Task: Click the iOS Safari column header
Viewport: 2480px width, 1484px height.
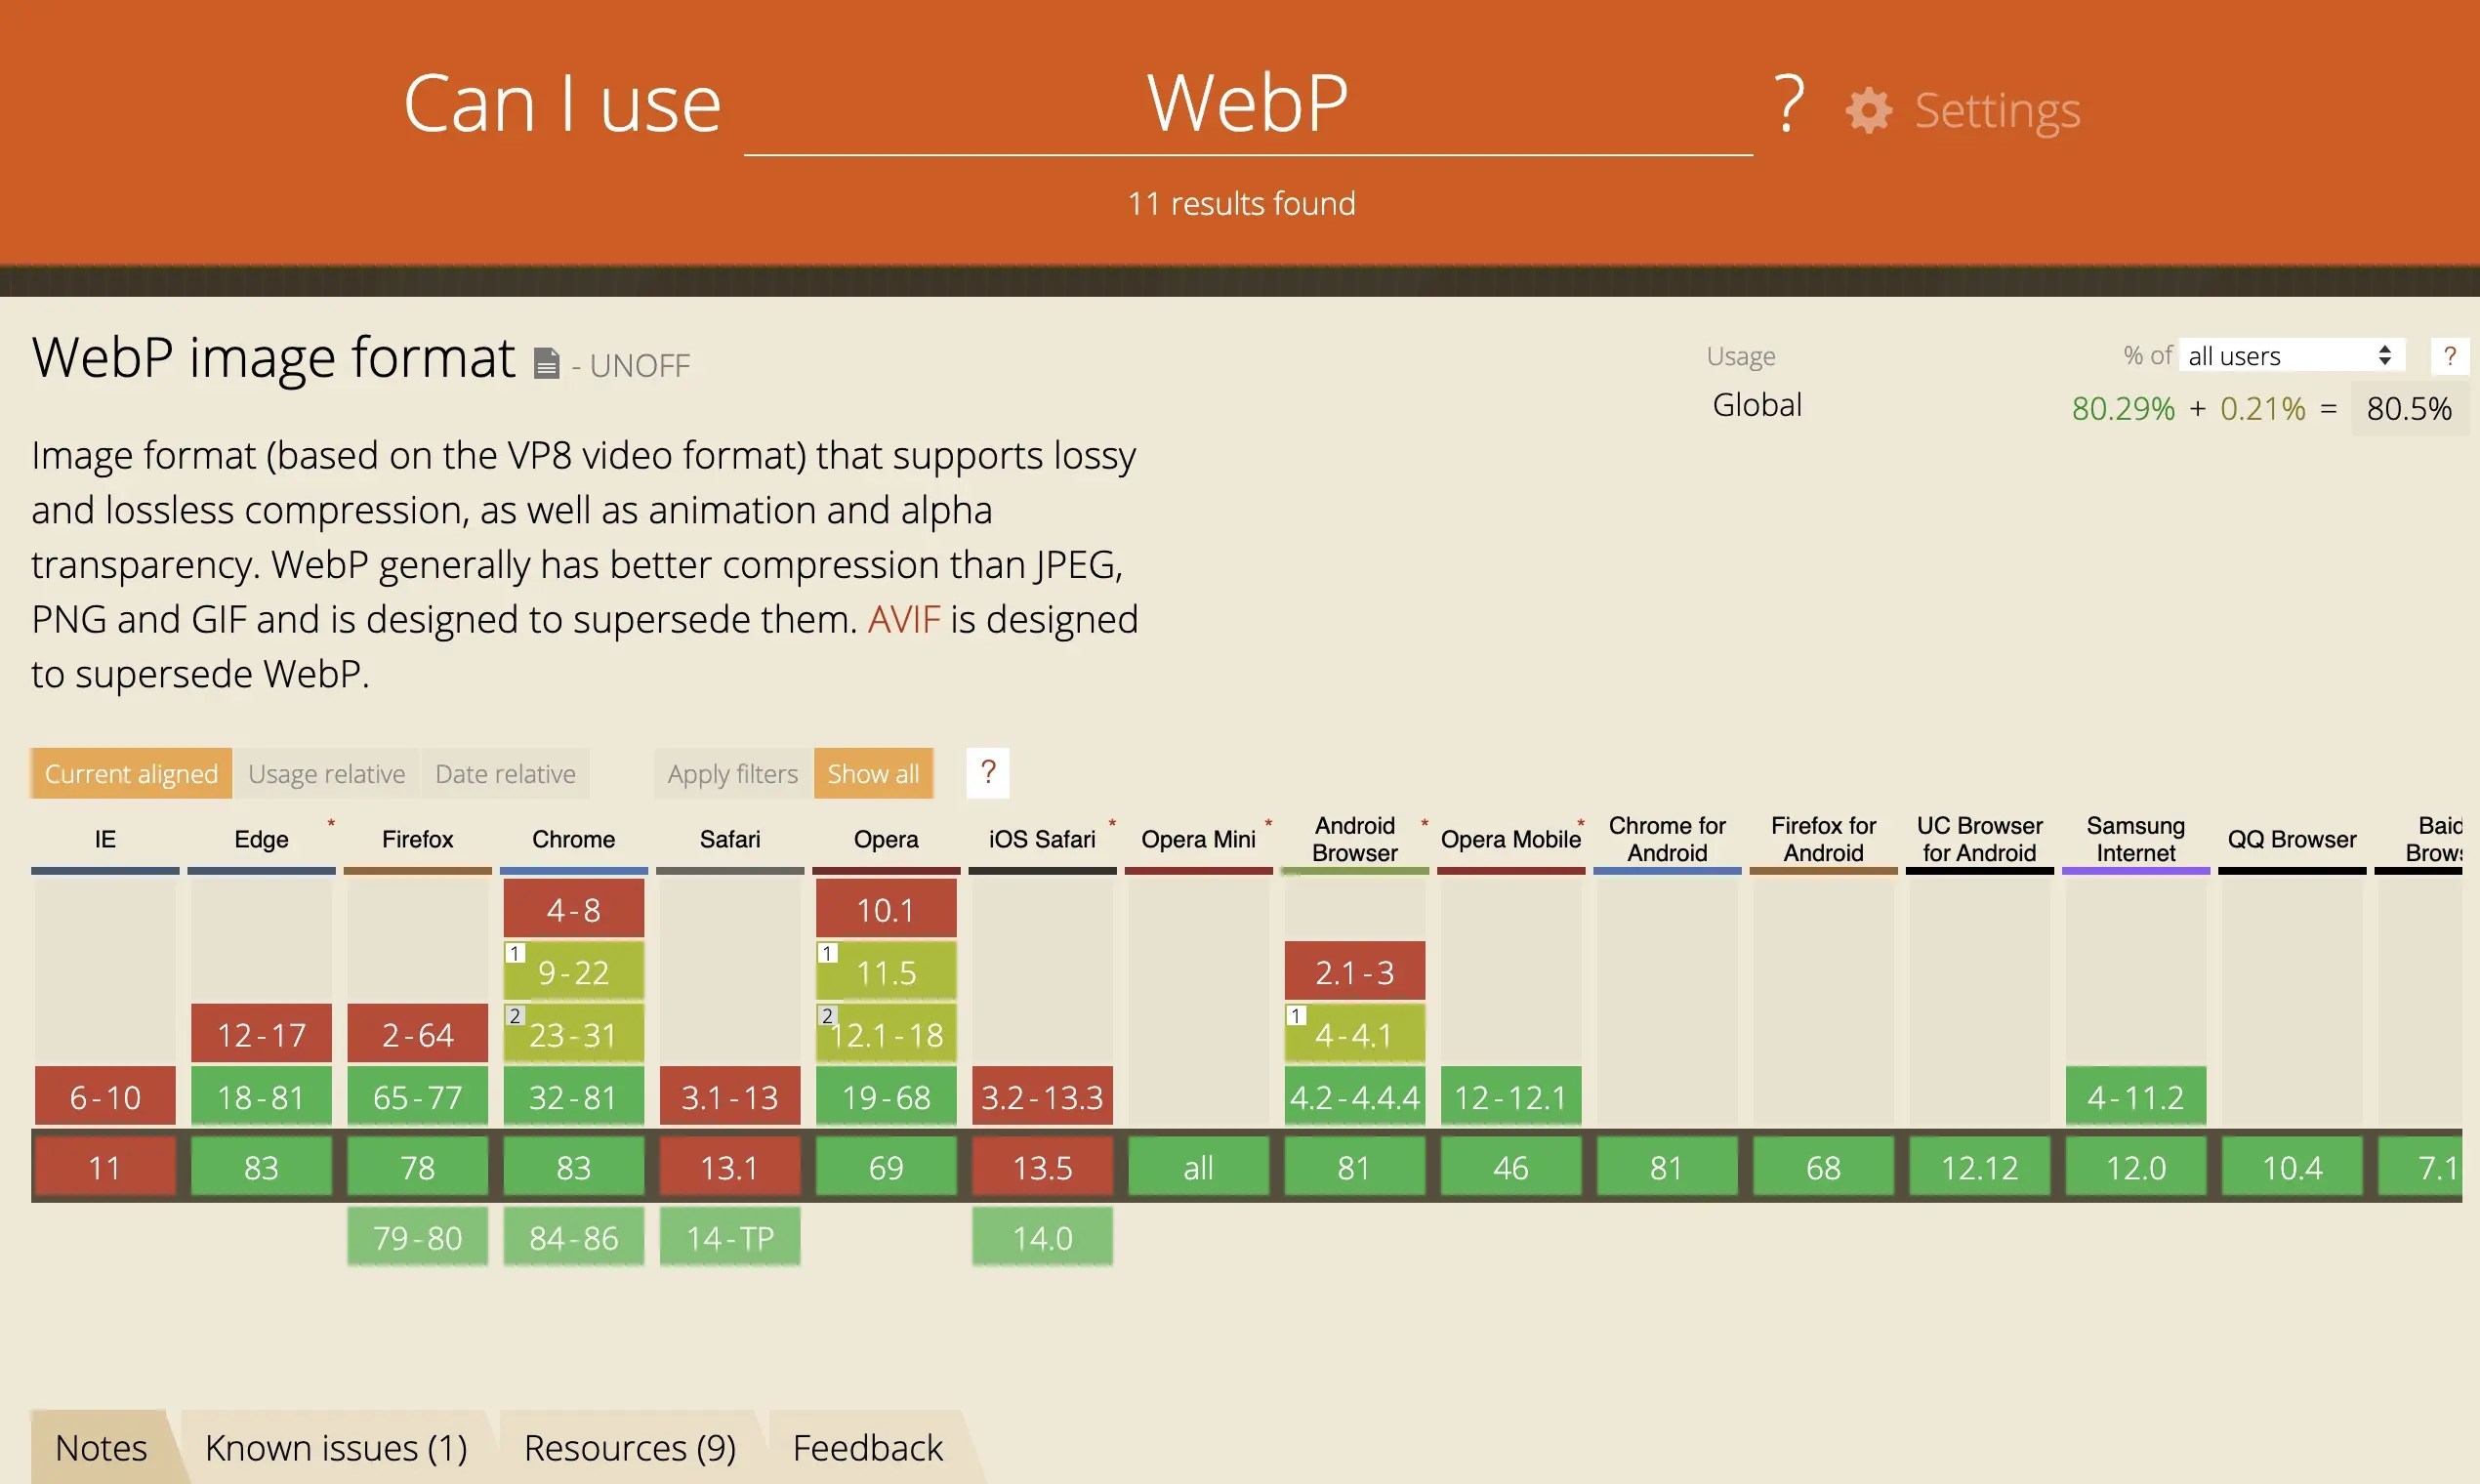Action: [x=1042, y=839]
